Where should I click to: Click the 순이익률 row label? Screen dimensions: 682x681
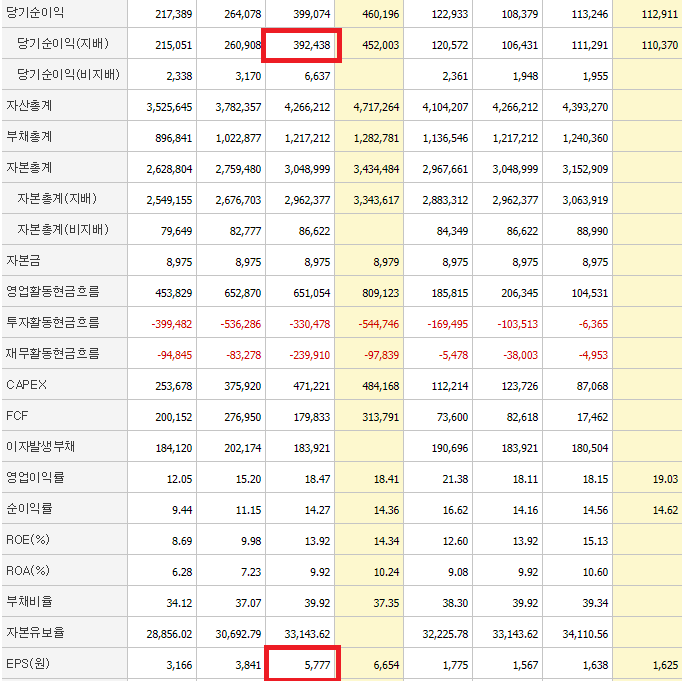[x=29, y=508]
